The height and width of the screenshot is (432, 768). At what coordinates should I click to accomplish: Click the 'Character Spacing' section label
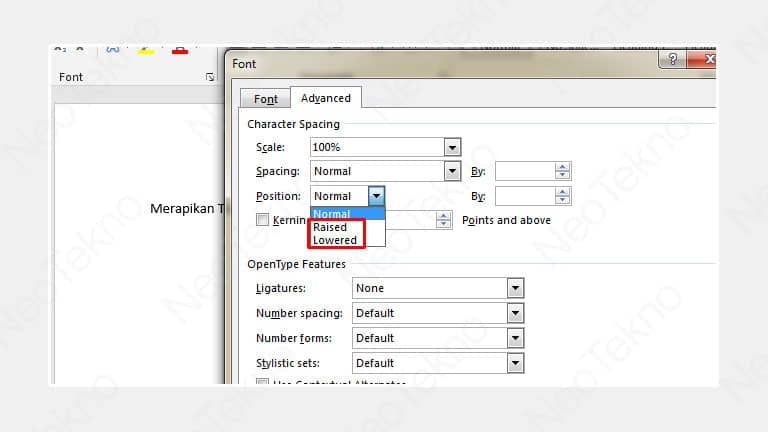293,124
